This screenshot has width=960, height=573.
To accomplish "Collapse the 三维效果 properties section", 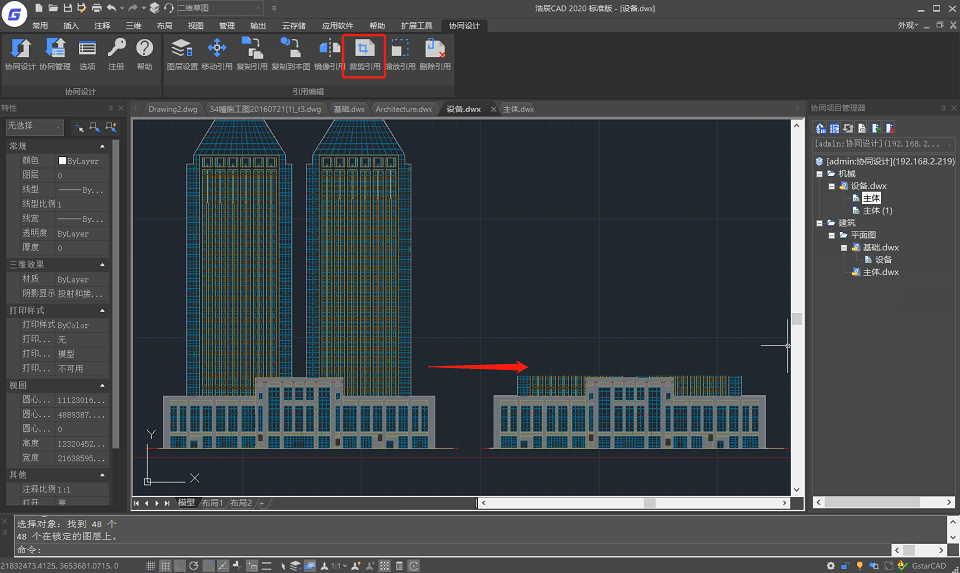I will pyautogui.click(x=102, y=264).
